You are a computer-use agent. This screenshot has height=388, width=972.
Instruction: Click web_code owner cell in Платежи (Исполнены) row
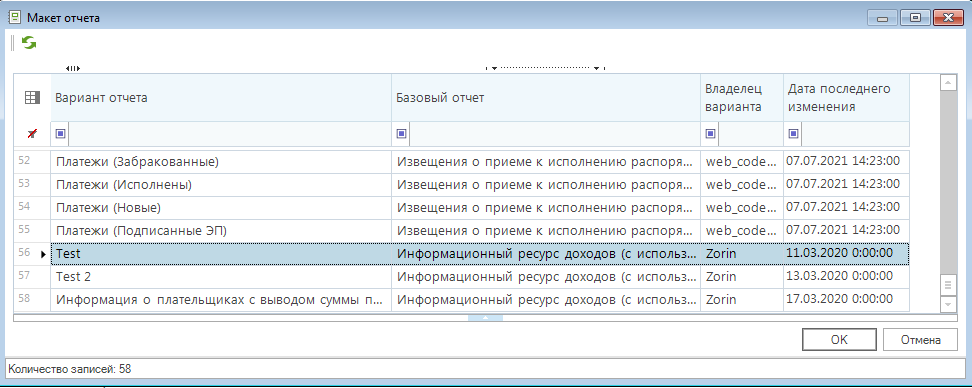[742, 185]
